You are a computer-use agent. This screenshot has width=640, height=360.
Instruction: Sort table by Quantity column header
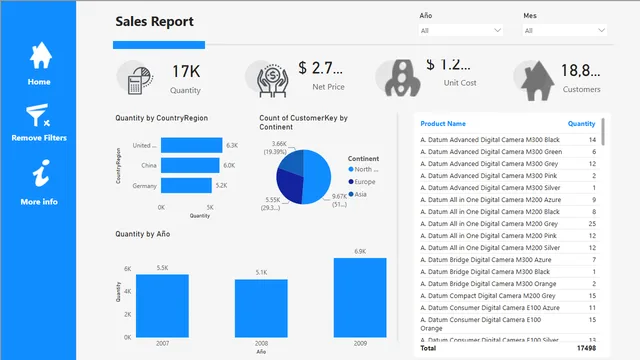tap(581, 124)
